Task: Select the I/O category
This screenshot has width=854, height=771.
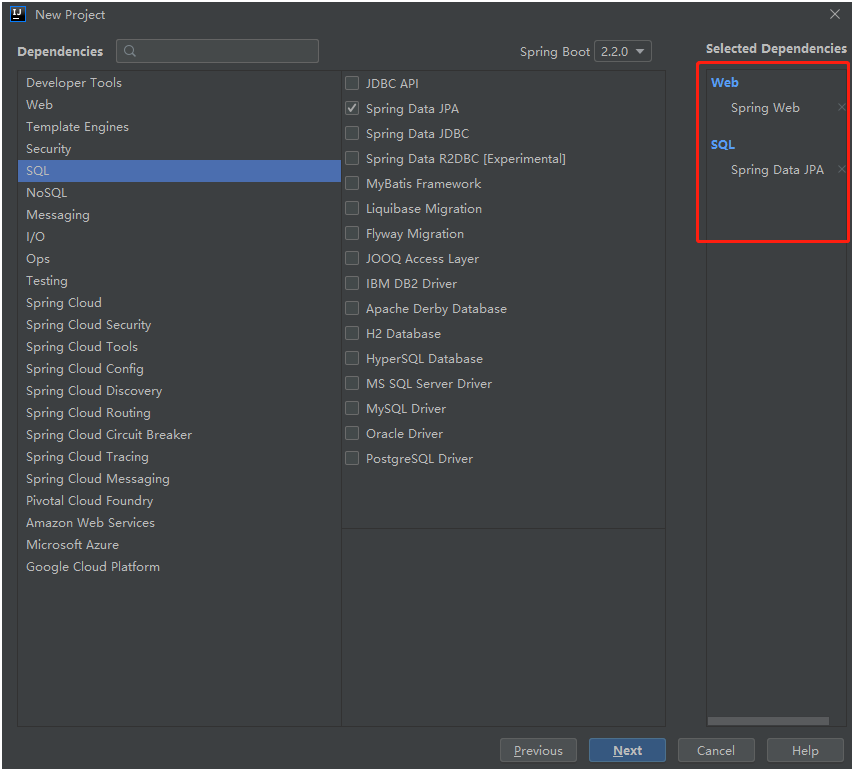Action: [x=179, y=237]
